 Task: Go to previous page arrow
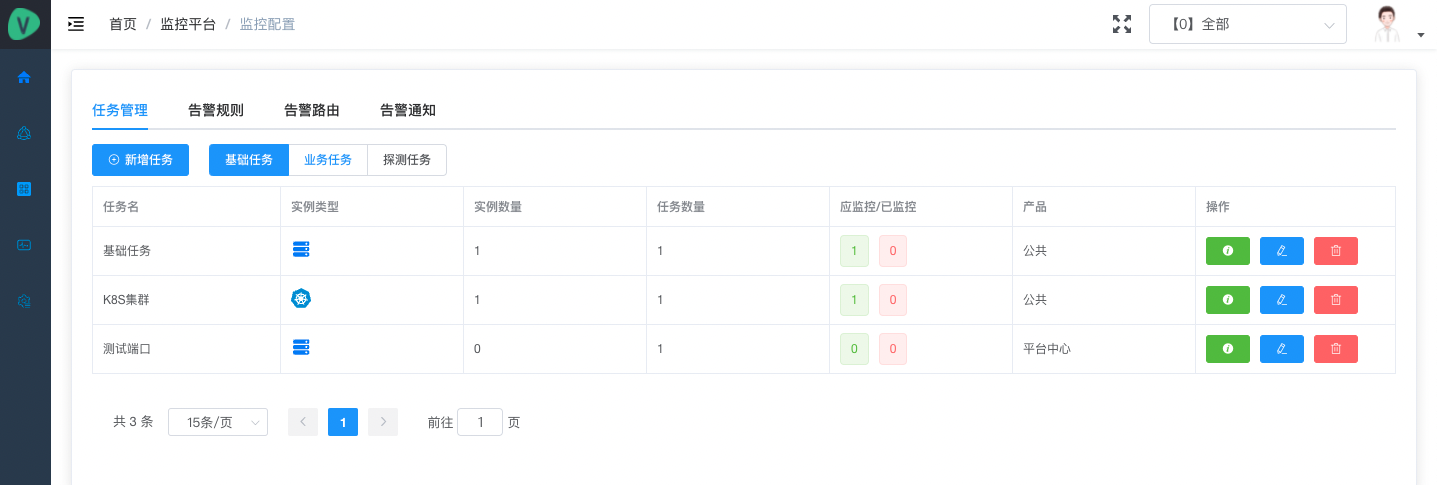[303, 422]
